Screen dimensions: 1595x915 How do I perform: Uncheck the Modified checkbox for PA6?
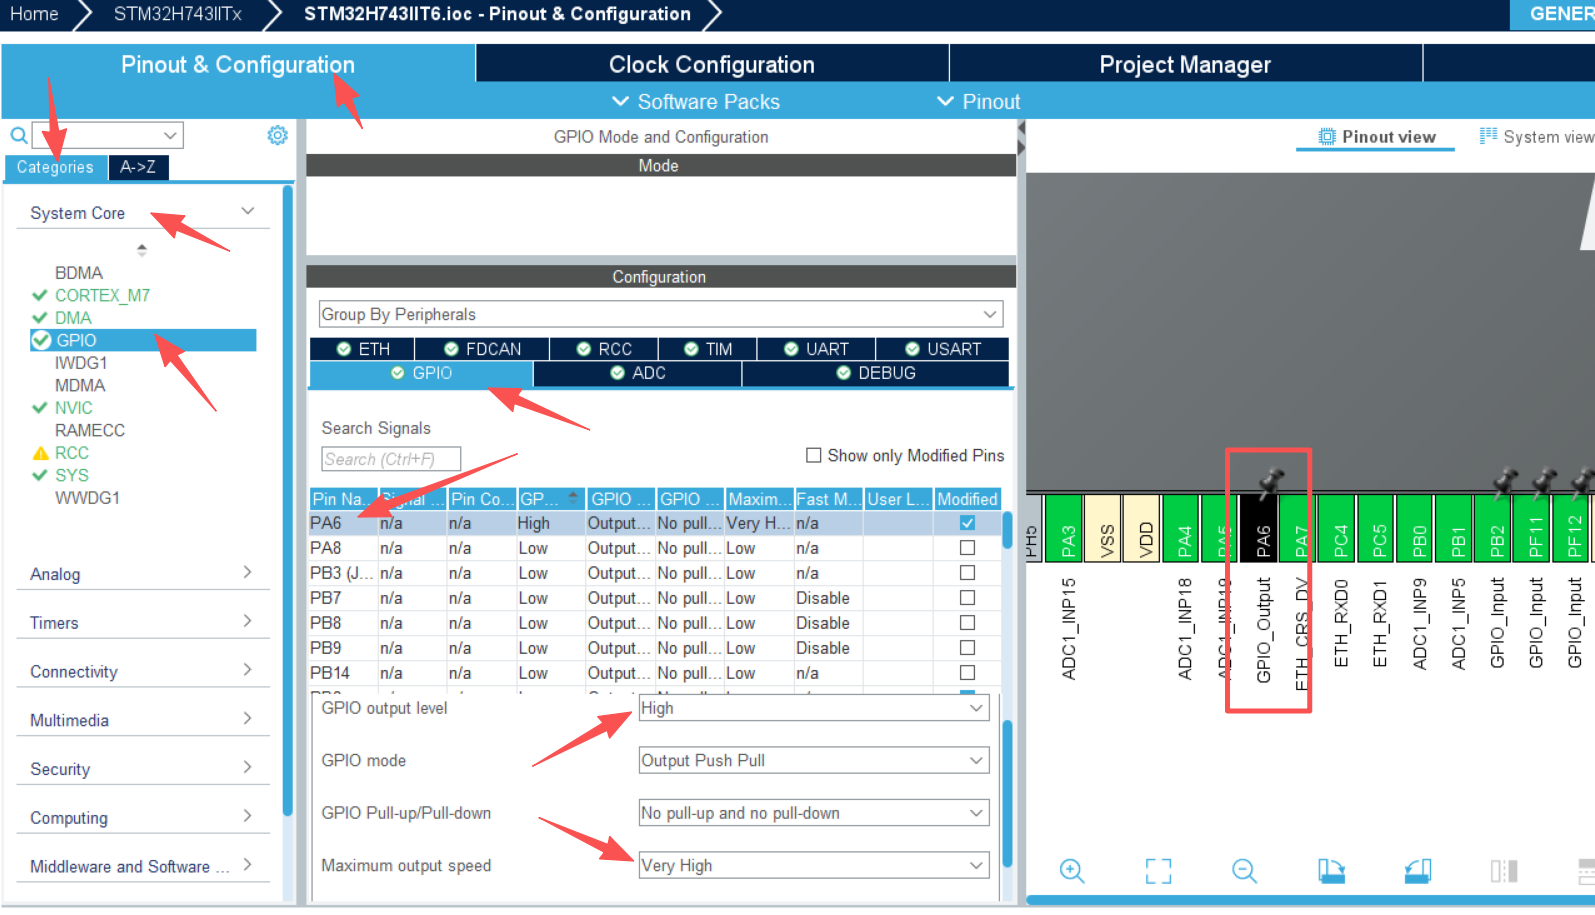coord(967,523)
